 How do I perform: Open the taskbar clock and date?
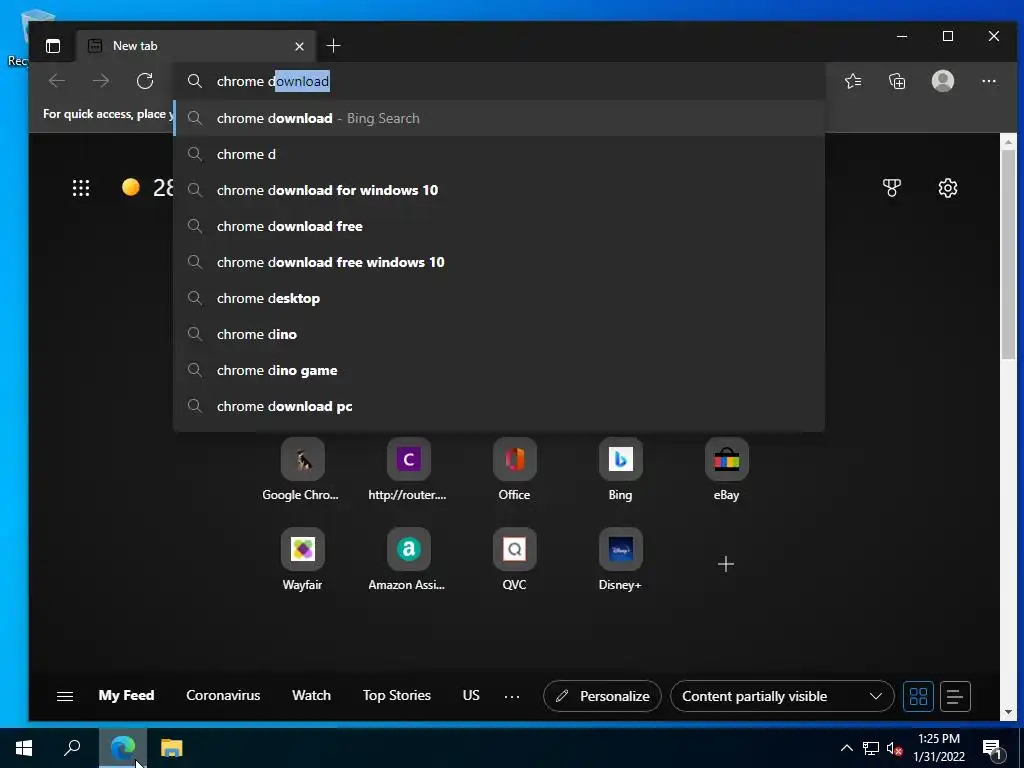[939, 748]
